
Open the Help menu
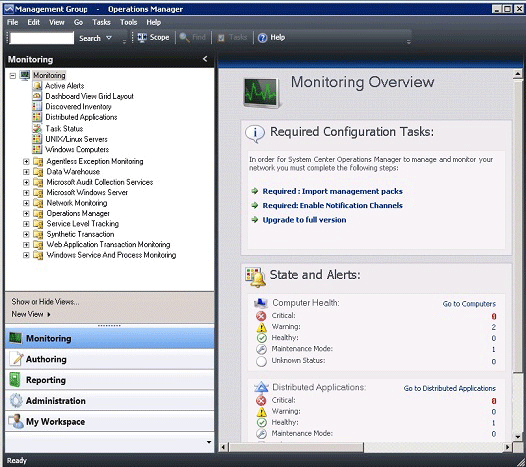154,22
